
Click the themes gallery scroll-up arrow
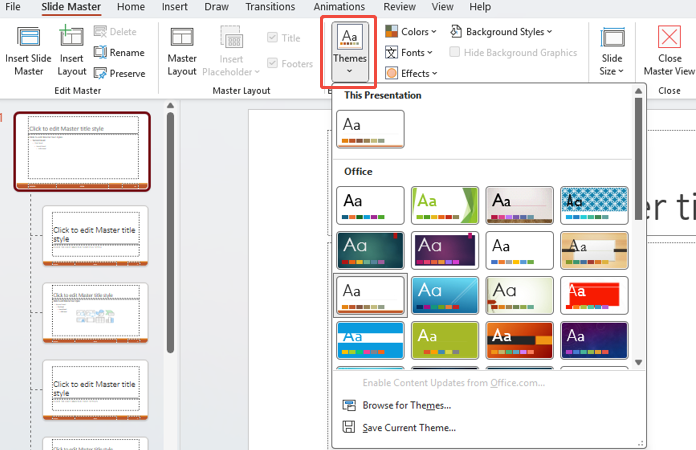click(638, 91)
